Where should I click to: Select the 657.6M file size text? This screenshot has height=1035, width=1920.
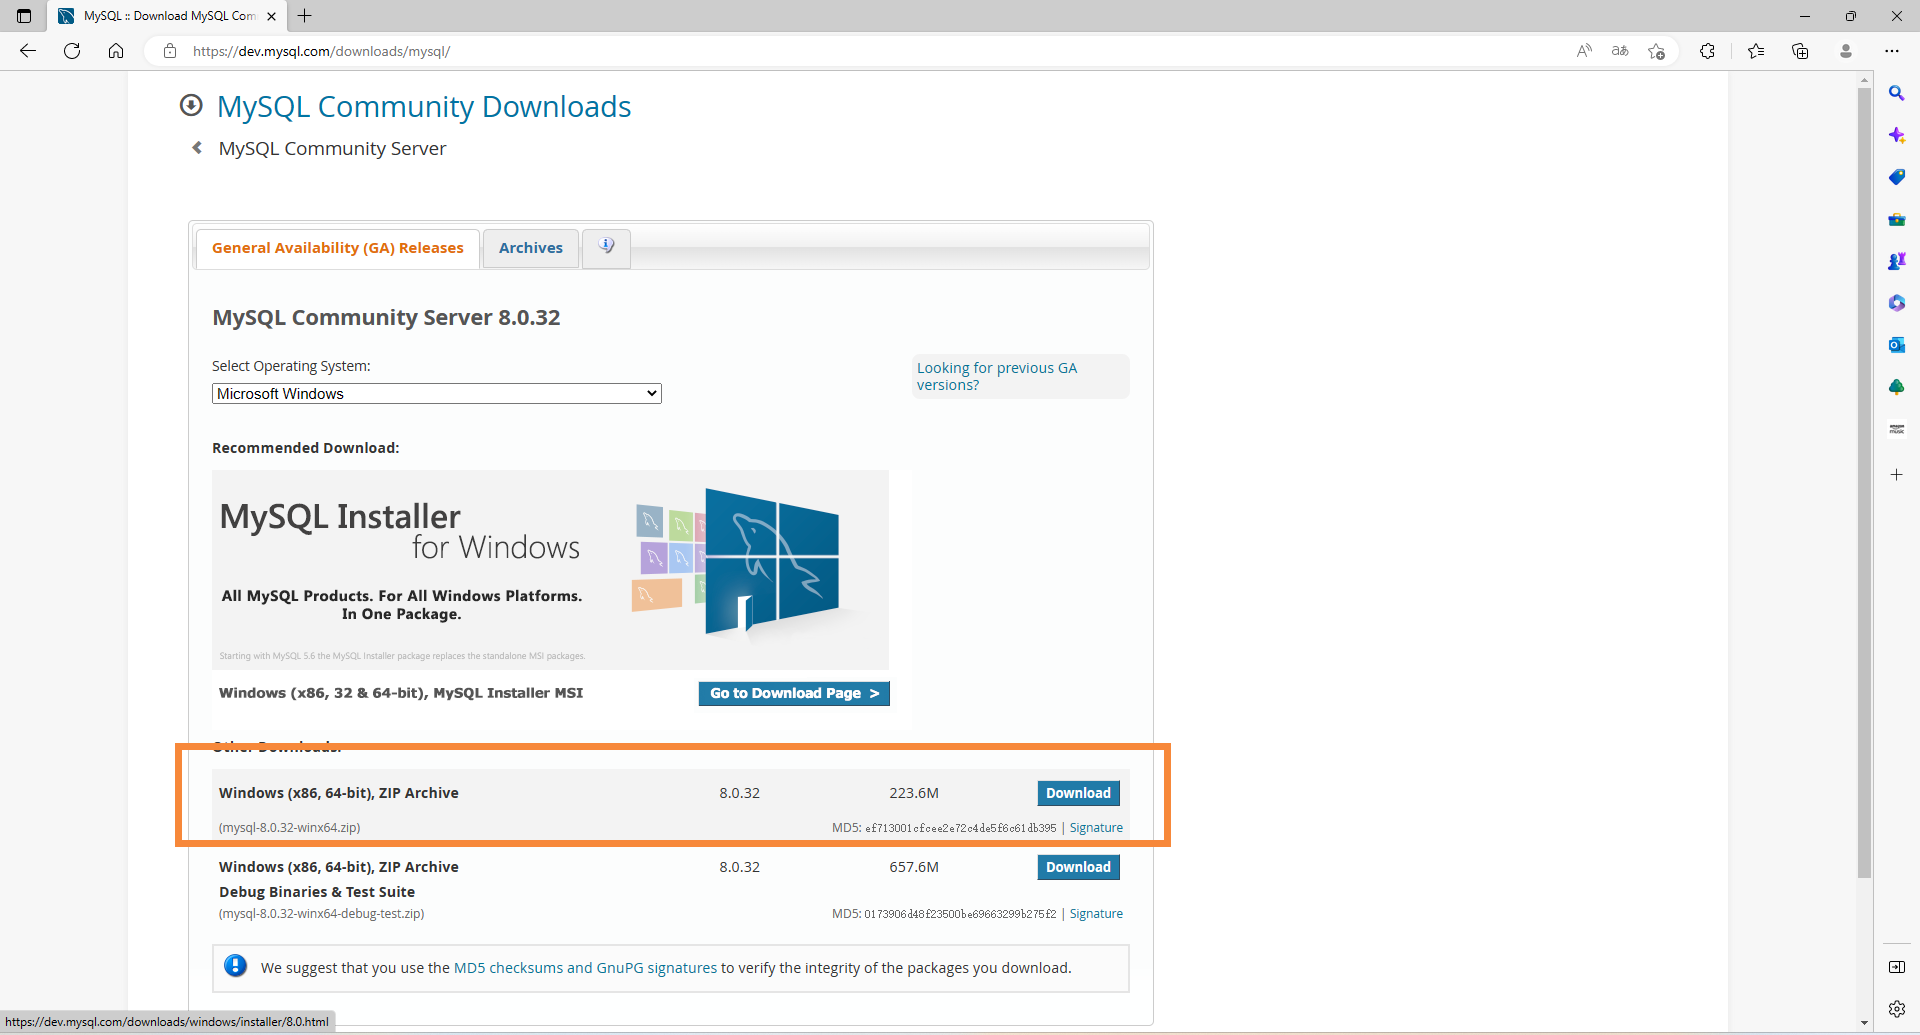(914, 867)
